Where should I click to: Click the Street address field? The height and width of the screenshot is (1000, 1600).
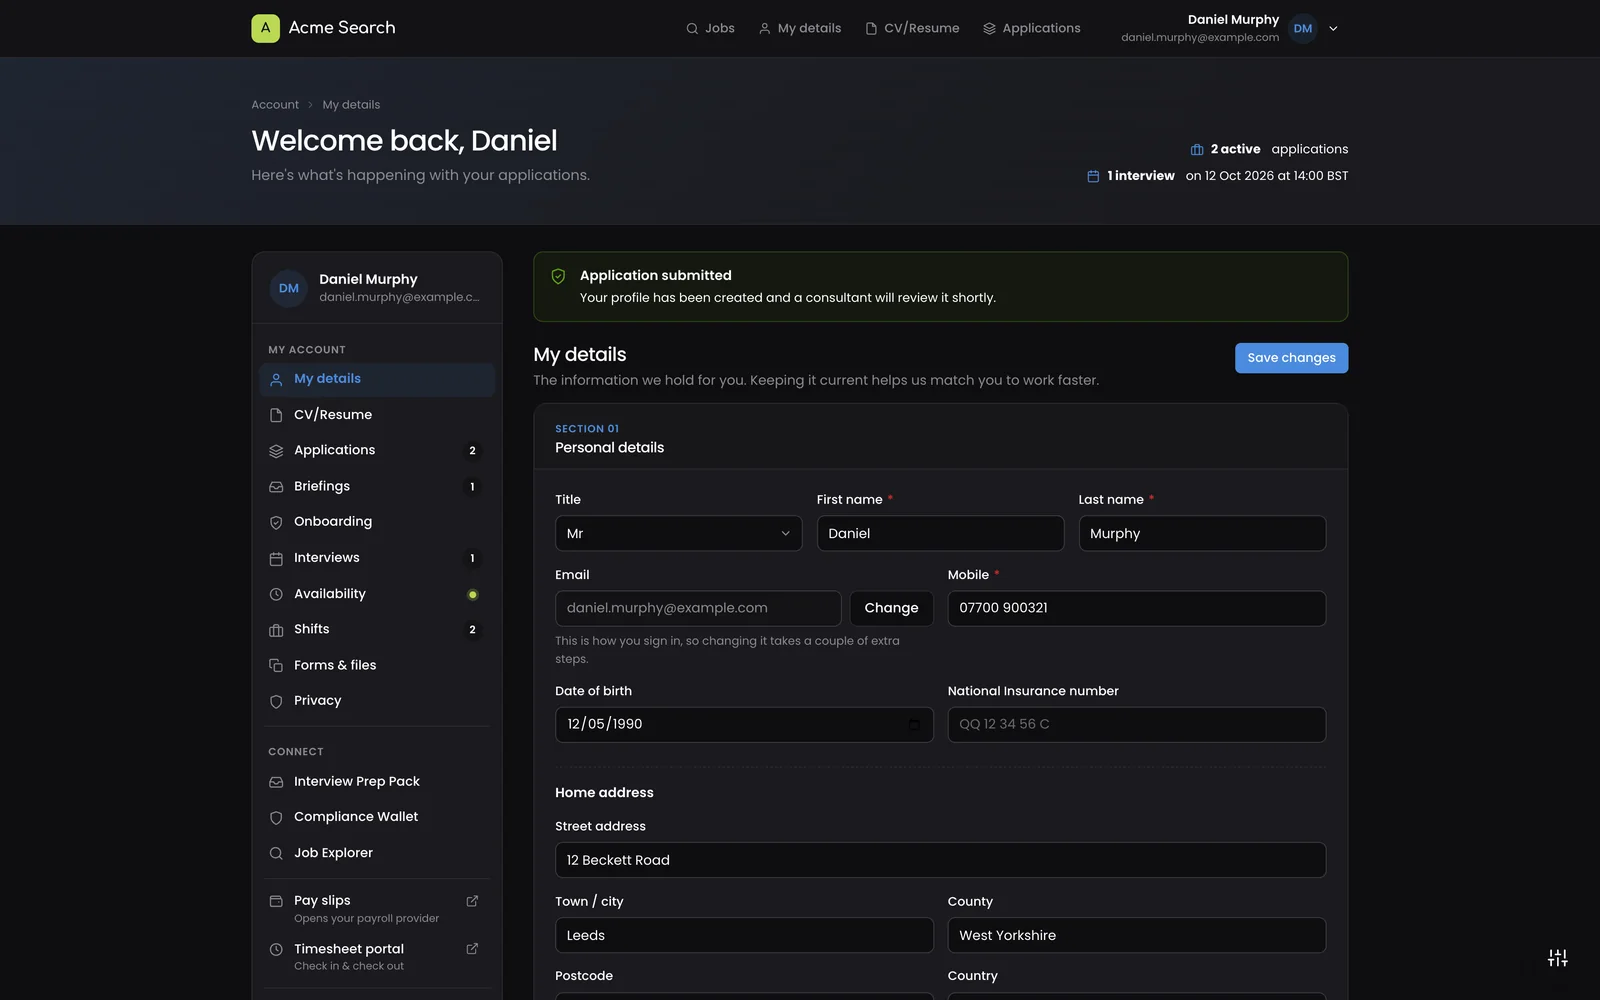940,860
